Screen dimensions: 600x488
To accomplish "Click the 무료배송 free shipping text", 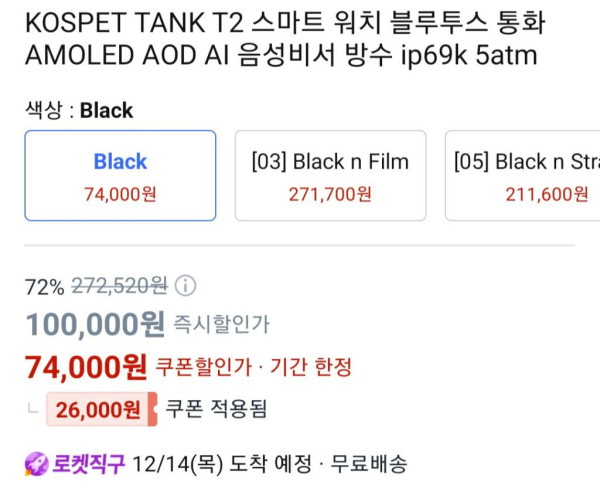I will (369, 463).
